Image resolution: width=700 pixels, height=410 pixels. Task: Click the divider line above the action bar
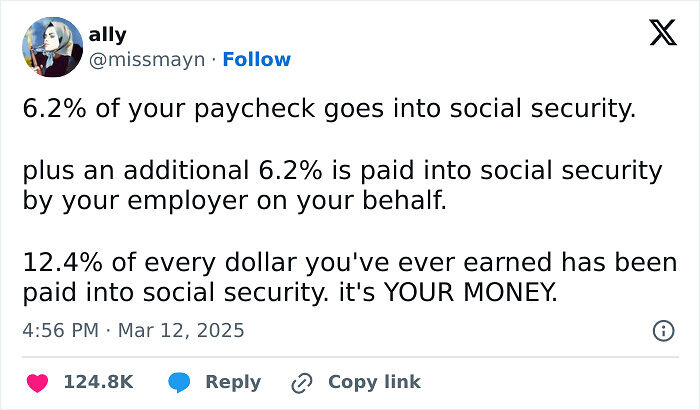click(x=350, y=357)
